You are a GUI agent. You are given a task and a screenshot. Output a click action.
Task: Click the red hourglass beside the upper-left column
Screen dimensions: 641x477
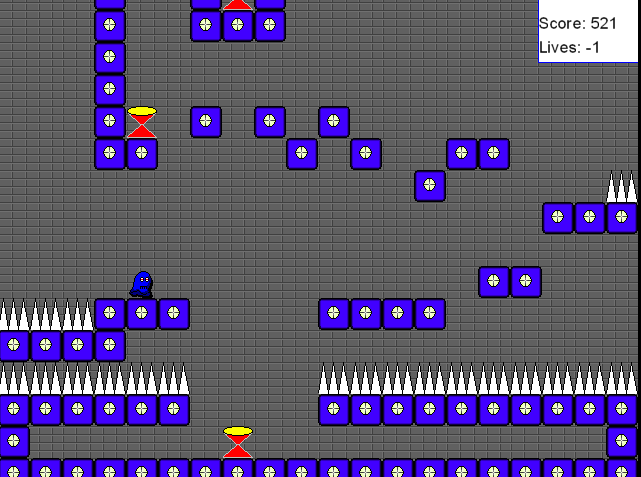pyautogui.click(x=142, y=122)
